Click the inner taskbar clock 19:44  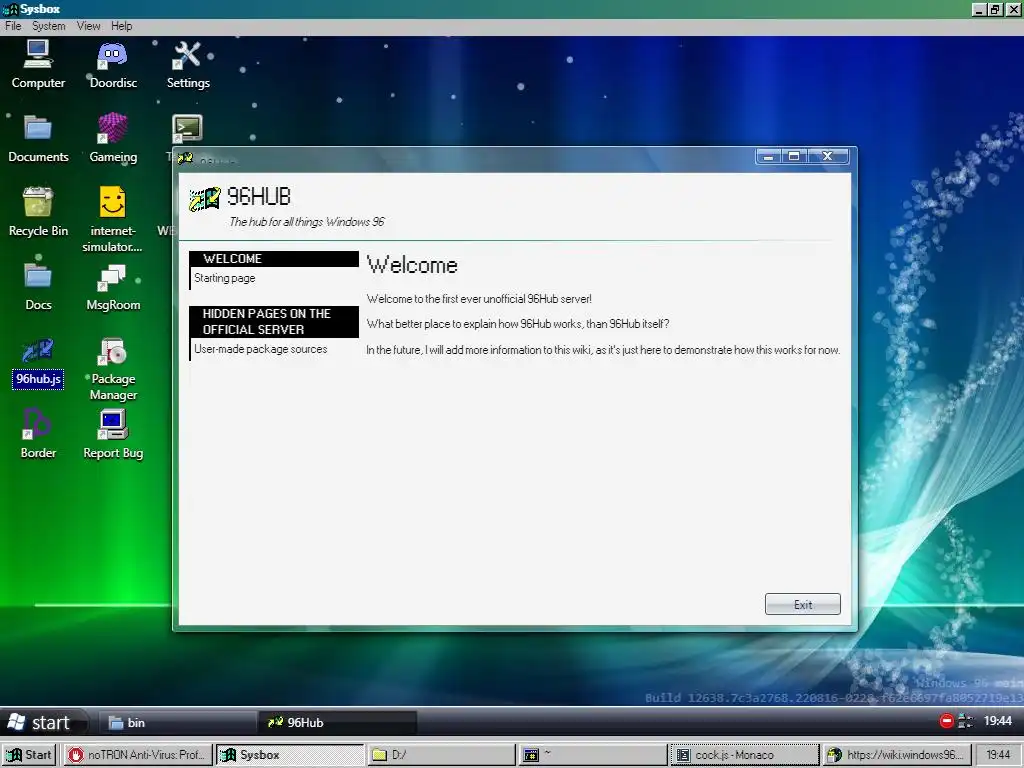tap(997, 721)
